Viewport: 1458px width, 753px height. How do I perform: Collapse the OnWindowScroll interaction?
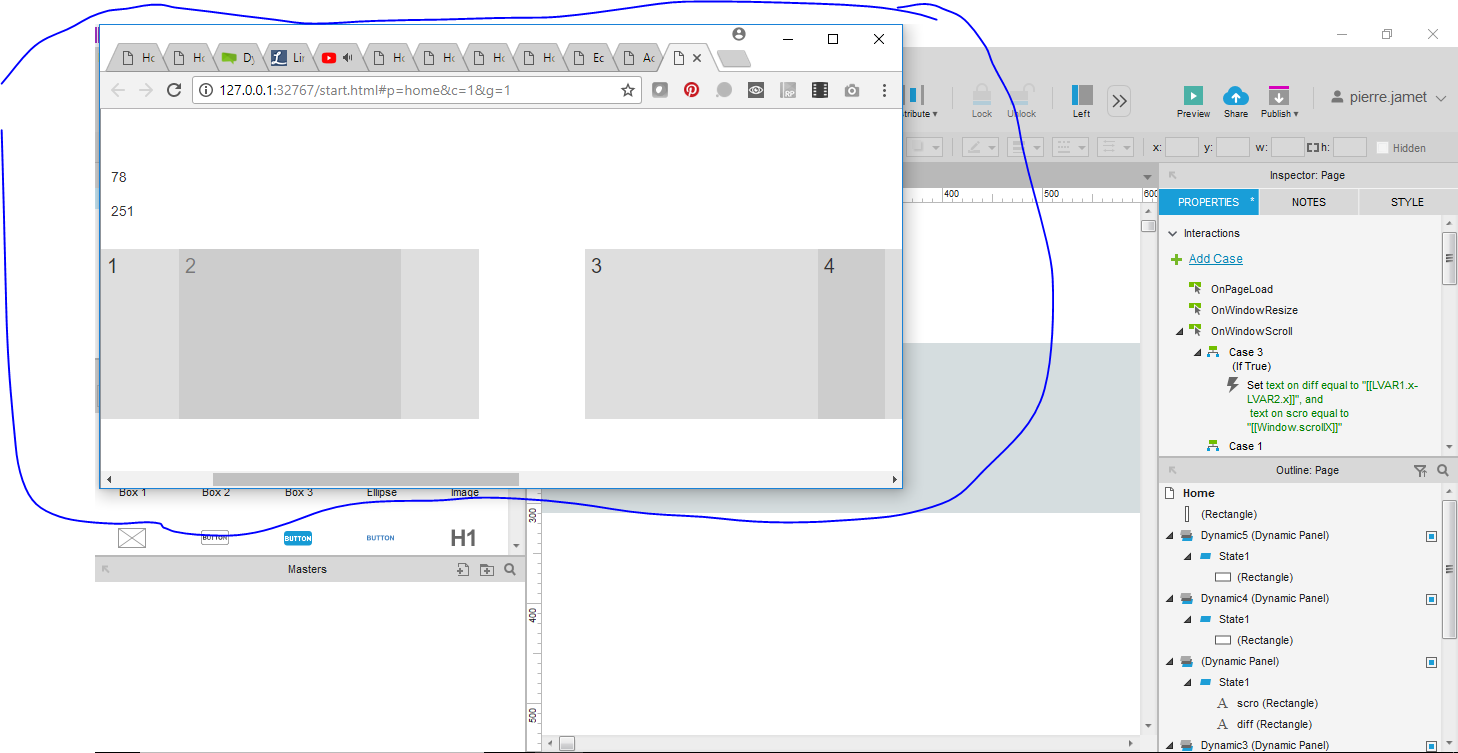1178,330
